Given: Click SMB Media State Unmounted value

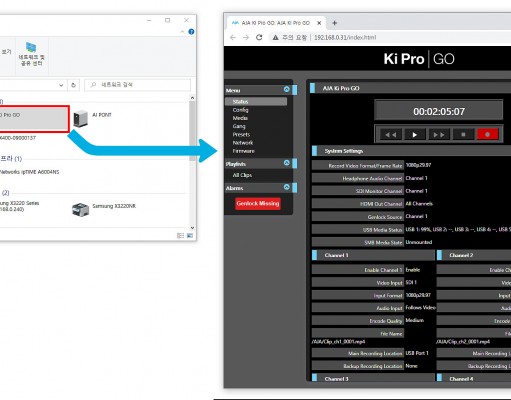Looking at the screenshot, I should pos(419,242).
